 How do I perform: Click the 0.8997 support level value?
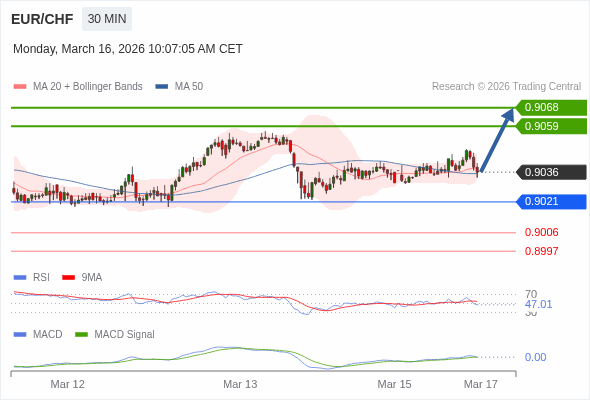pos(541,251)
